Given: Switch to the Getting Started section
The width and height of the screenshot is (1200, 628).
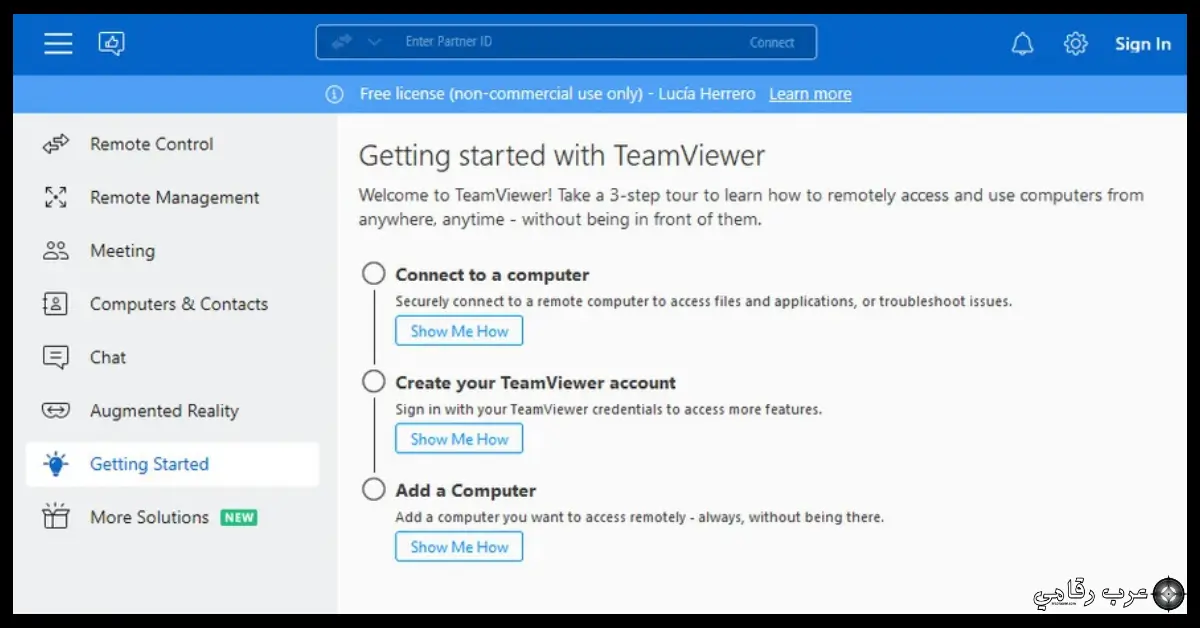Looking at the screenshot, I should (149, 463).
